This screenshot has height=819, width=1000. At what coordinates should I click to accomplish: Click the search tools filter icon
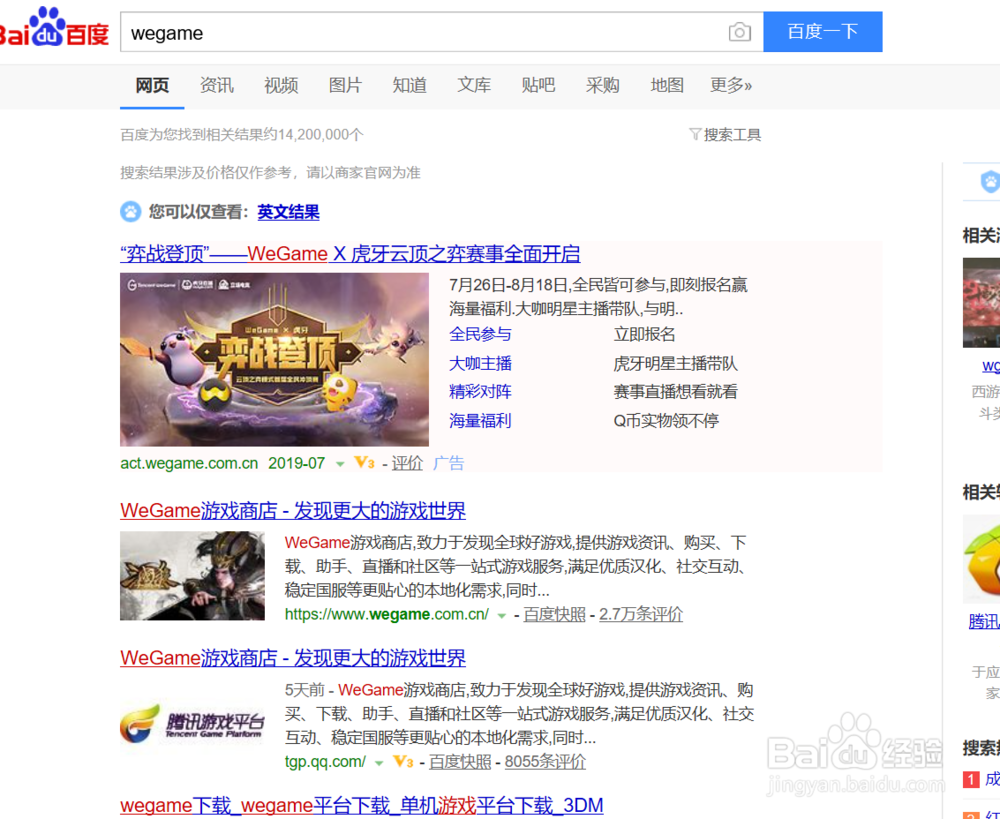(x=695, y=134)
